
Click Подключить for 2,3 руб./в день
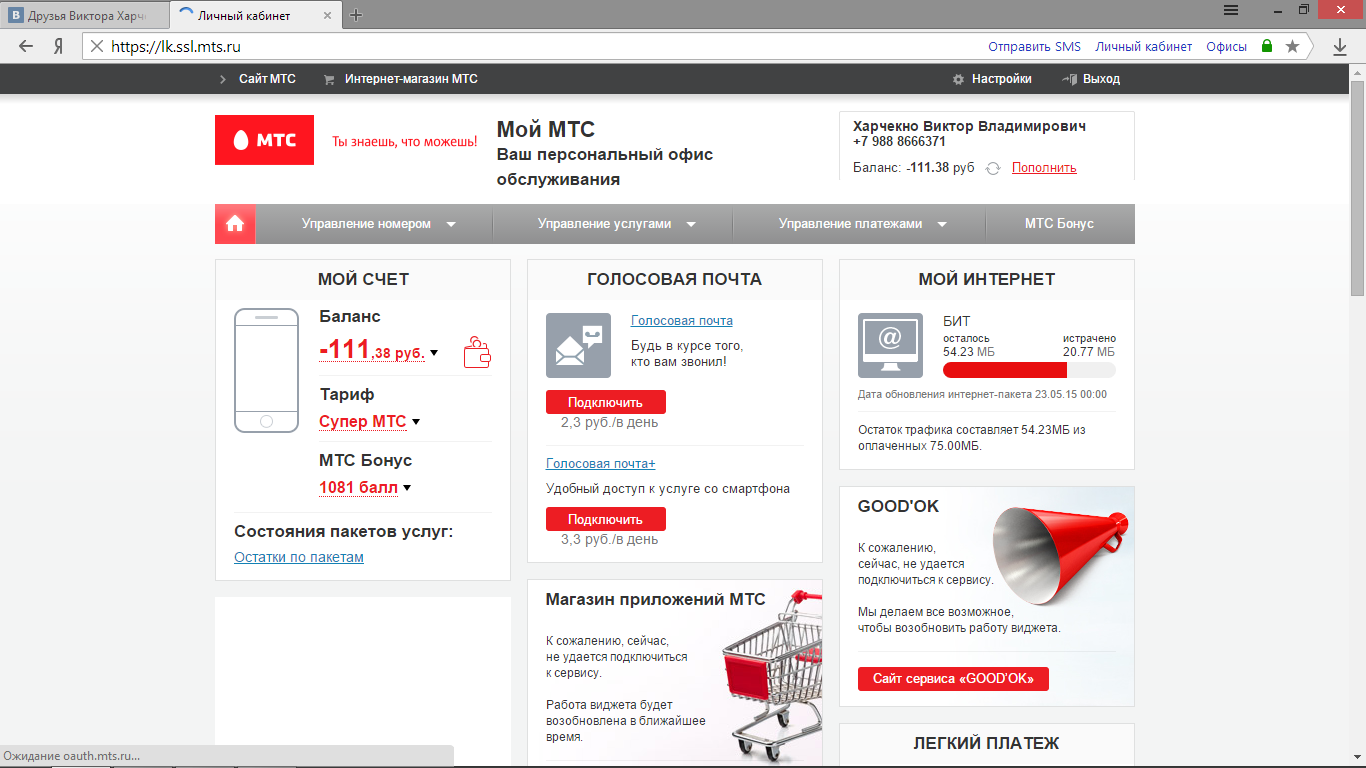click(605, 402)
